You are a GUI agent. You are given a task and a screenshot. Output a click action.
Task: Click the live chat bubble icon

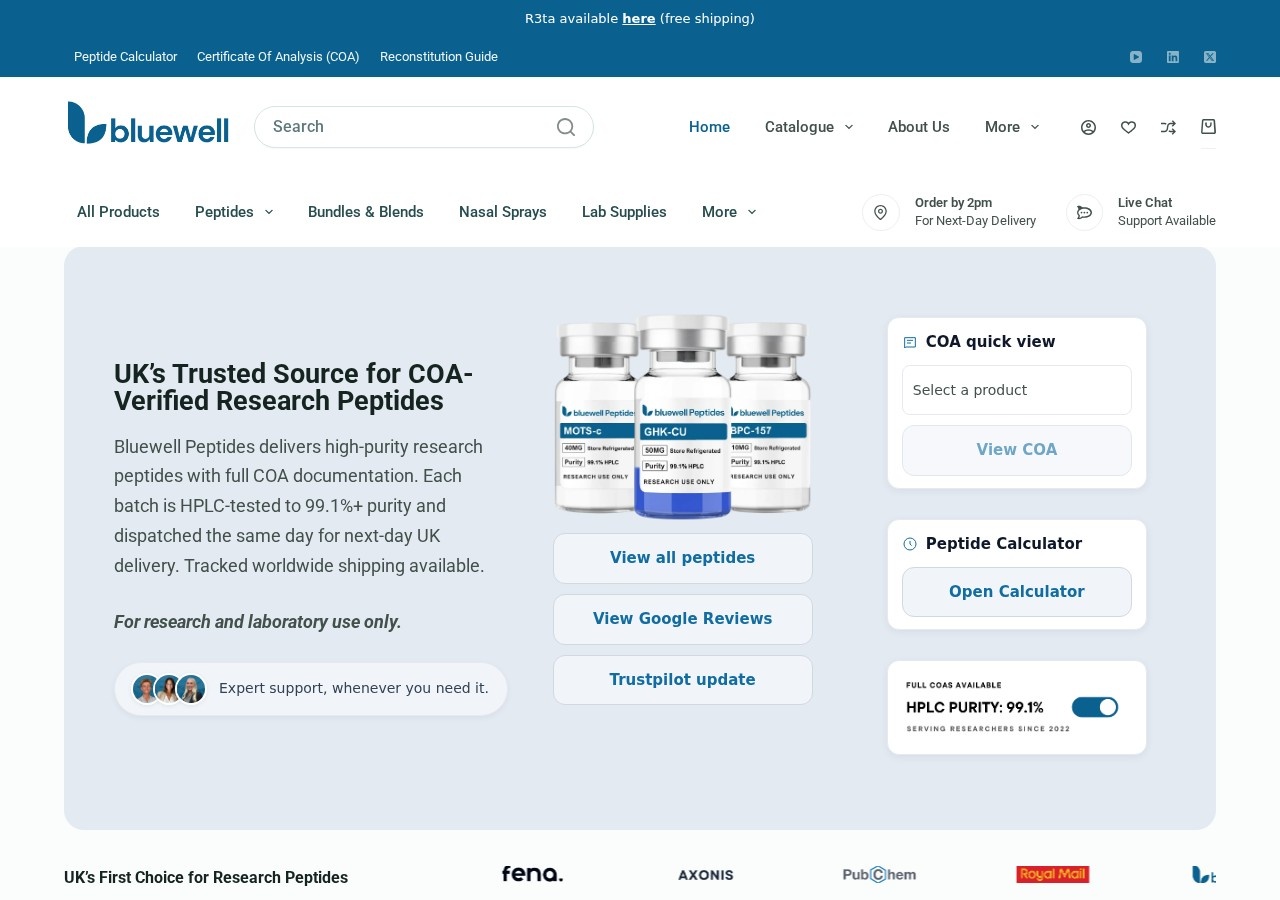1084,212
